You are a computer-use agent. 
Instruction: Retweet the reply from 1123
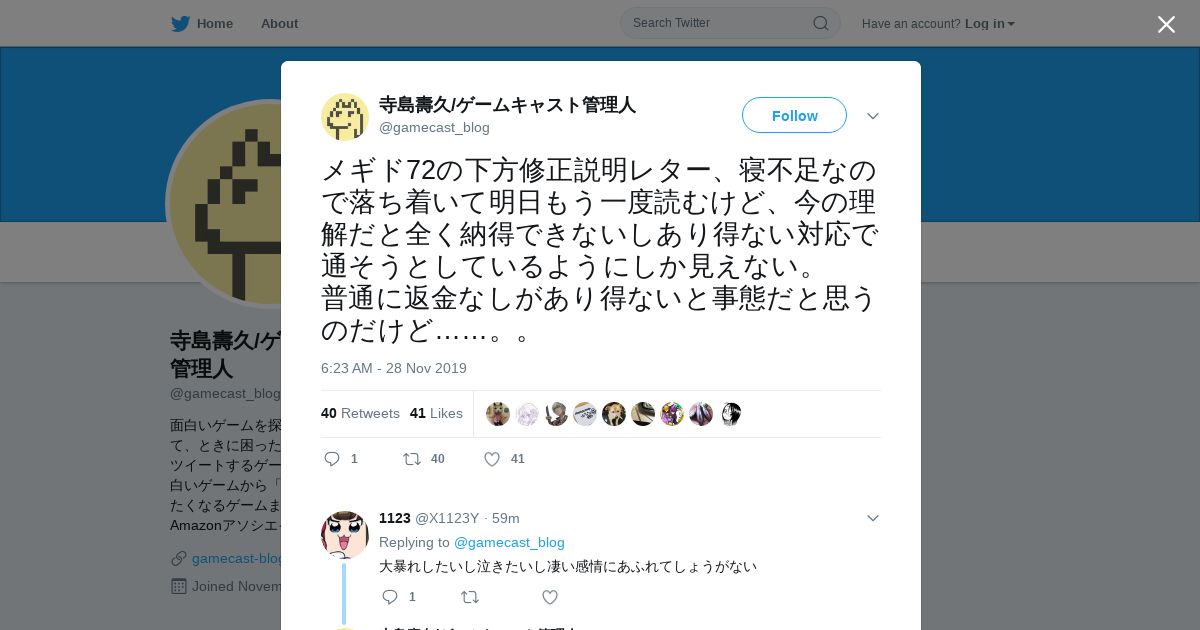tap(469, 597)
